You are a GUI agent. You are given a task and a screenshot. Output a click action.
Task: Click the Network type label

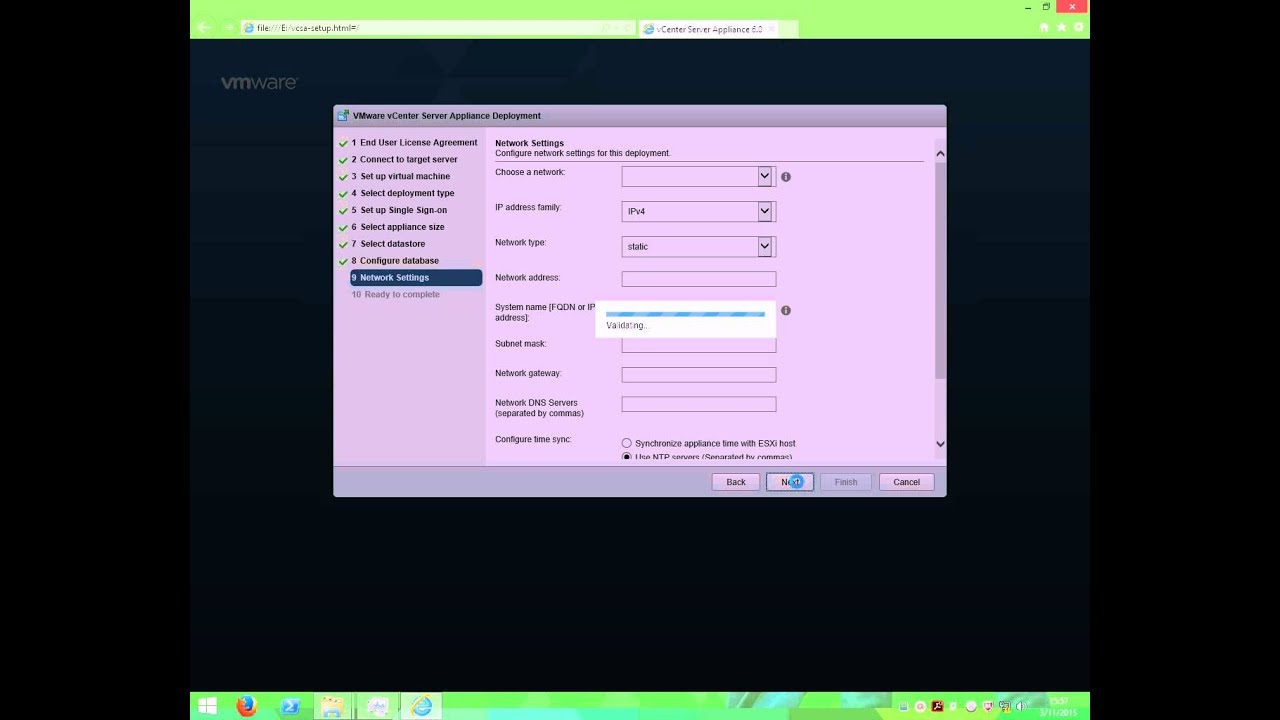[x=520, y=242]
